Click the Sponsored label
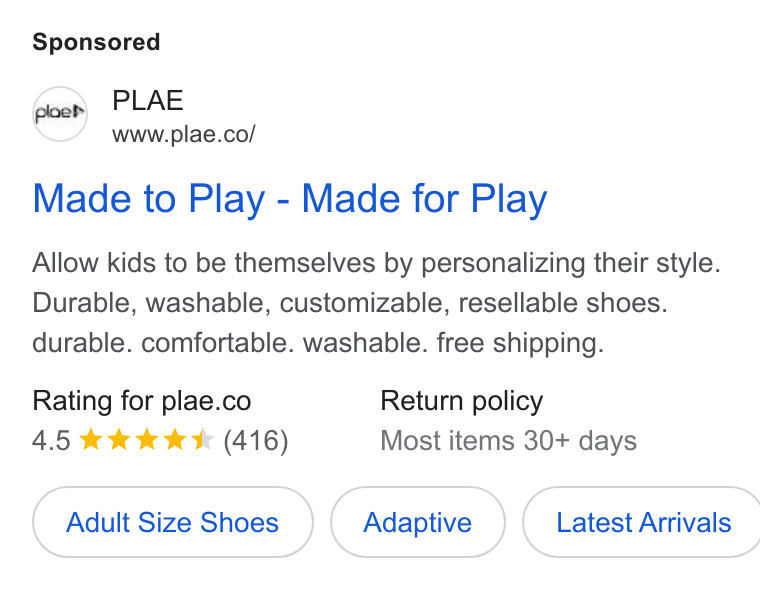The width and height of the screenshot is (760, 590). tap(96, 42)
